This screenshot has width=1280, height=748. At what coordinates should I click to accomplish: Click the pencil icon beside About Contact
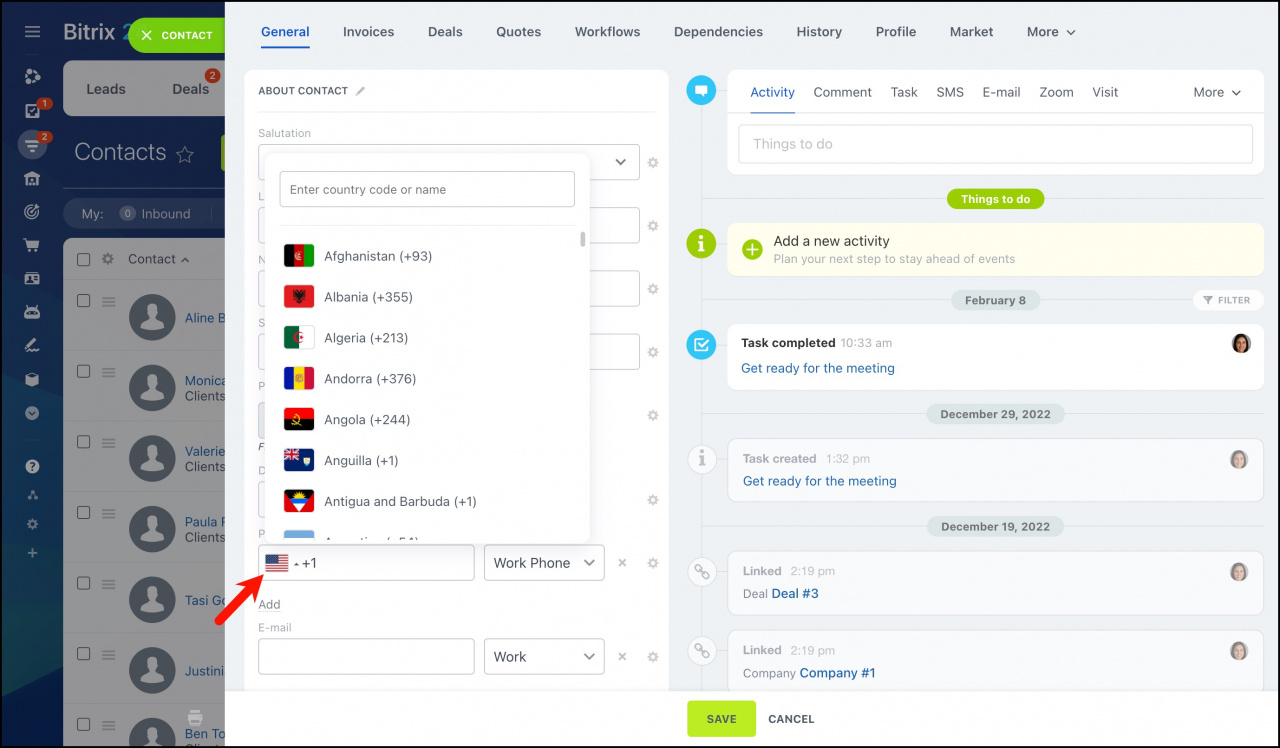click(x=361, y=91)
